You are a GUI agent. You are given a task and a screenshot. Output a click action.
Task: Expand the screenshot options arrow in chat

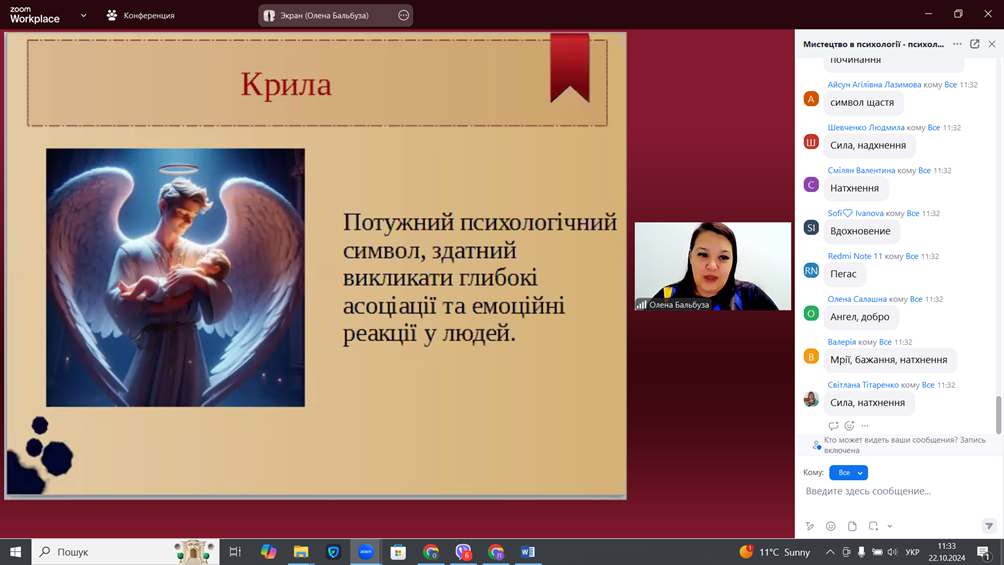pyautogui.click(x=889, y=526)
